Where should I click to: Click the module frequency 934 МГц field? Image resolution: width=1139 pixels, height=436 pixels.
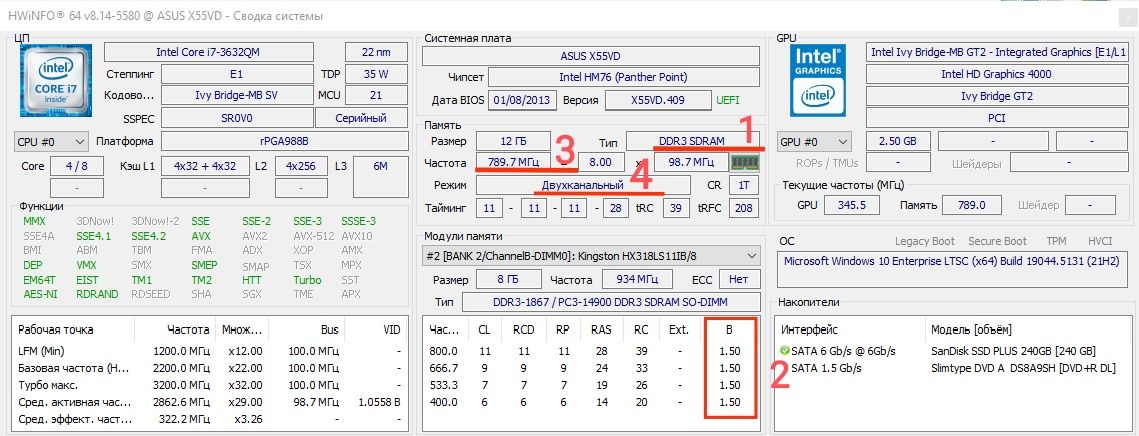coord(636,279)
